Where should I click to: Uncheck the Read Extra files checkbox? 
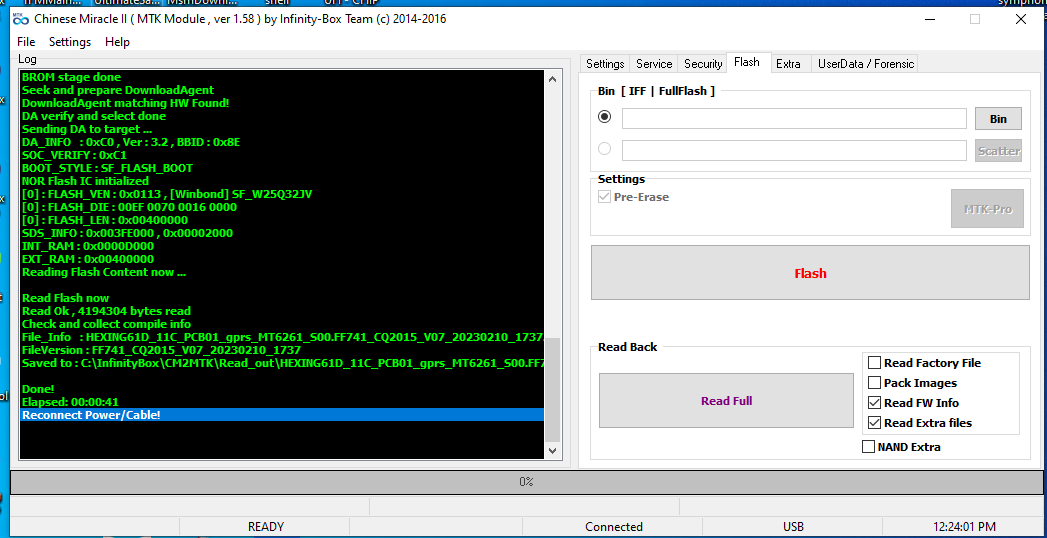coord(875,423)
